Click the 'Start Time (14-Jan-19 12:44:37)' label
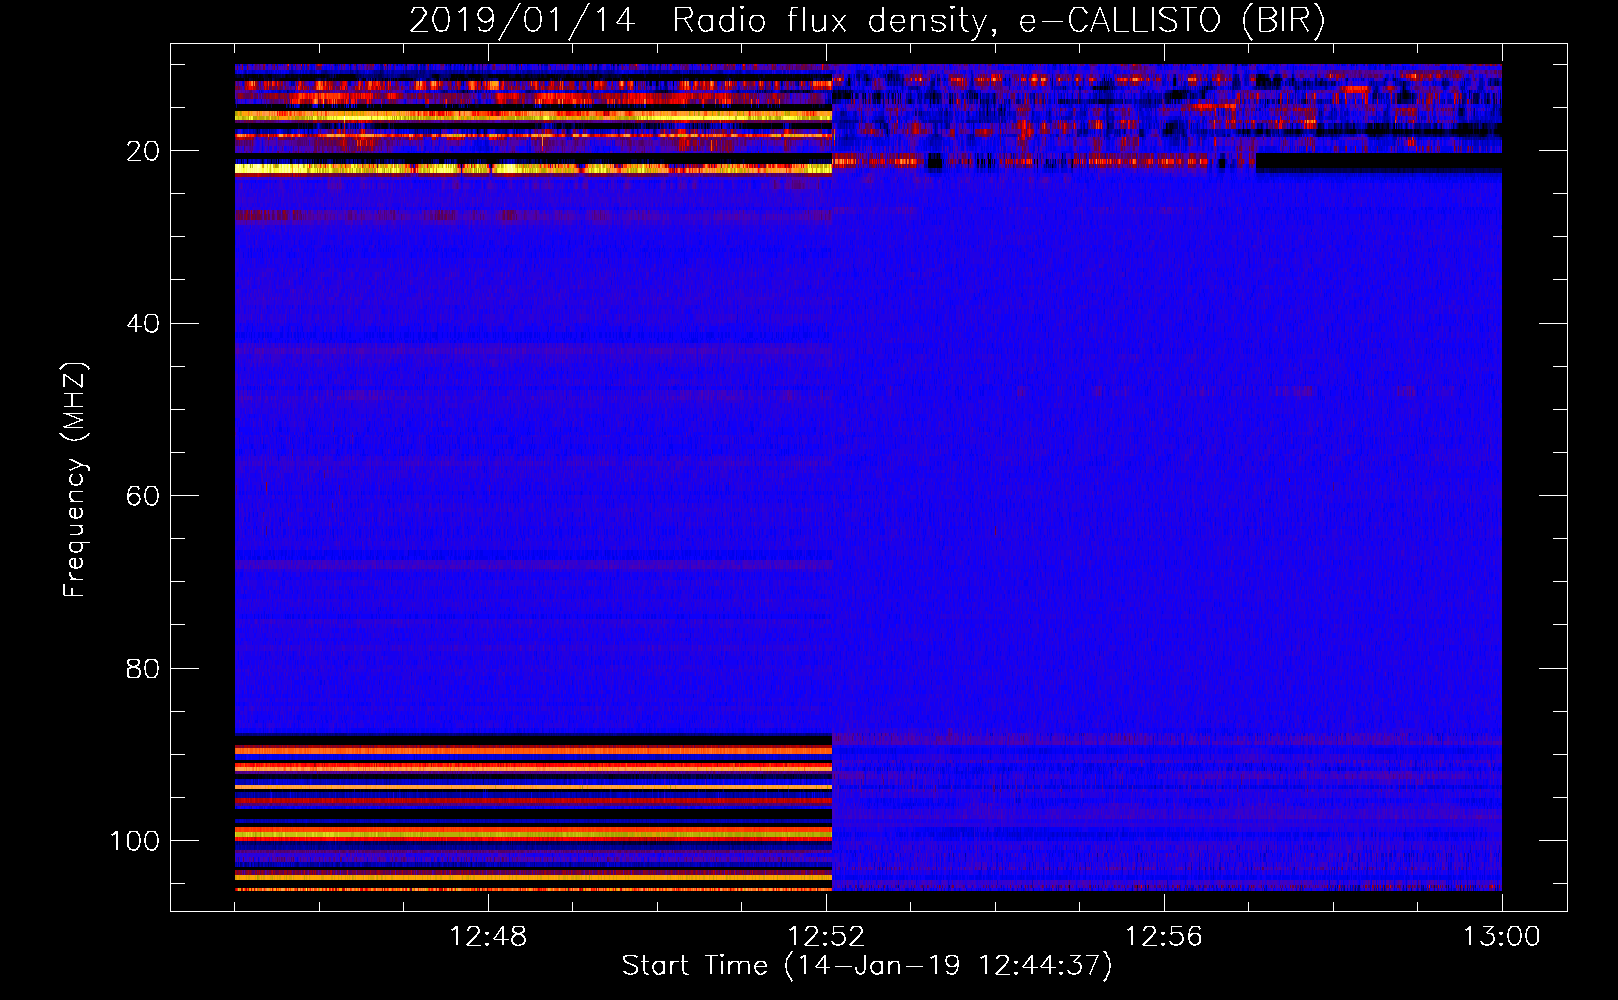1618x1000 pixels. pos(867,966)
